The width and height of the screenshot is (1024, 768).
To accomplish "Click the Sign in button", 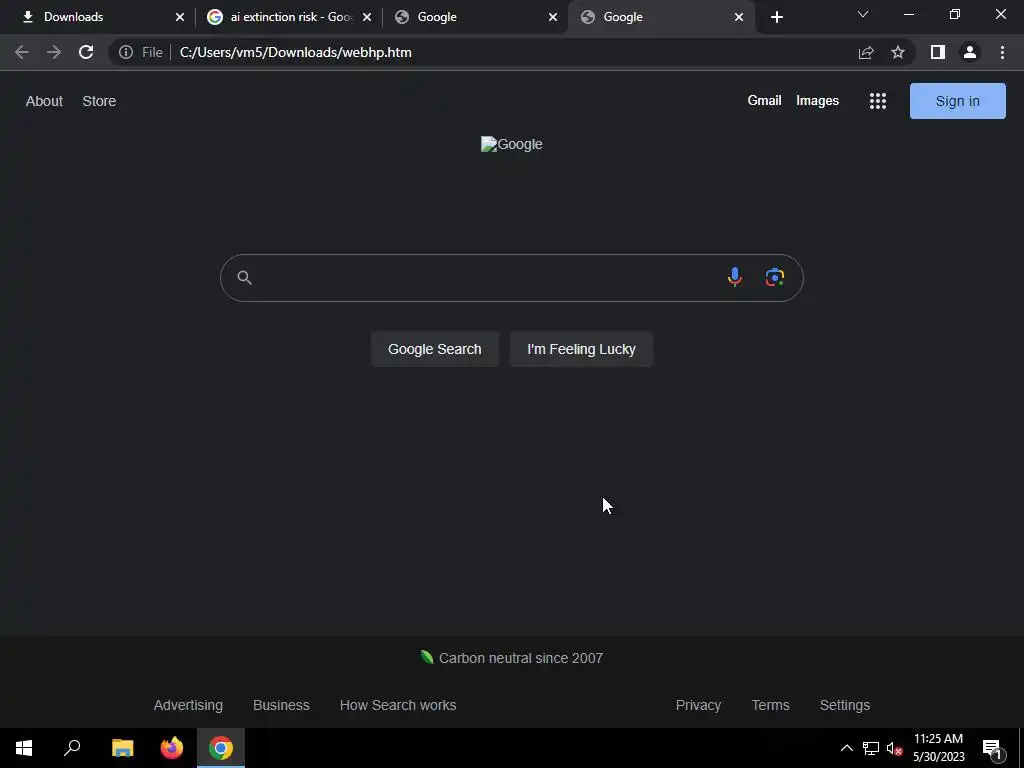I will 957,101.
